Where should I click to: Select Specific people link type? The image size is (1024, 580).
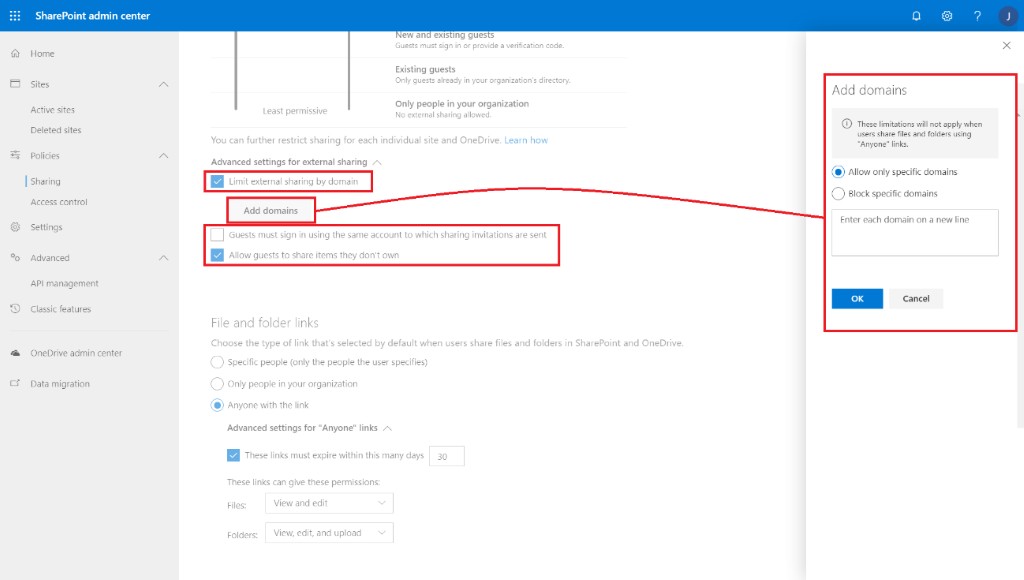point(217,362)
